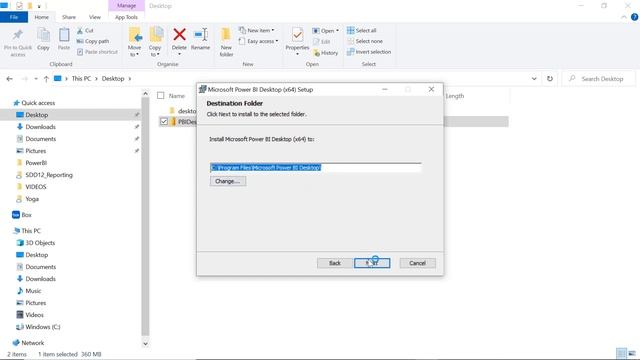This screenshot has width=640, height=360.
Task: Open Downloads under Quick access
Action: coord(40,127)
